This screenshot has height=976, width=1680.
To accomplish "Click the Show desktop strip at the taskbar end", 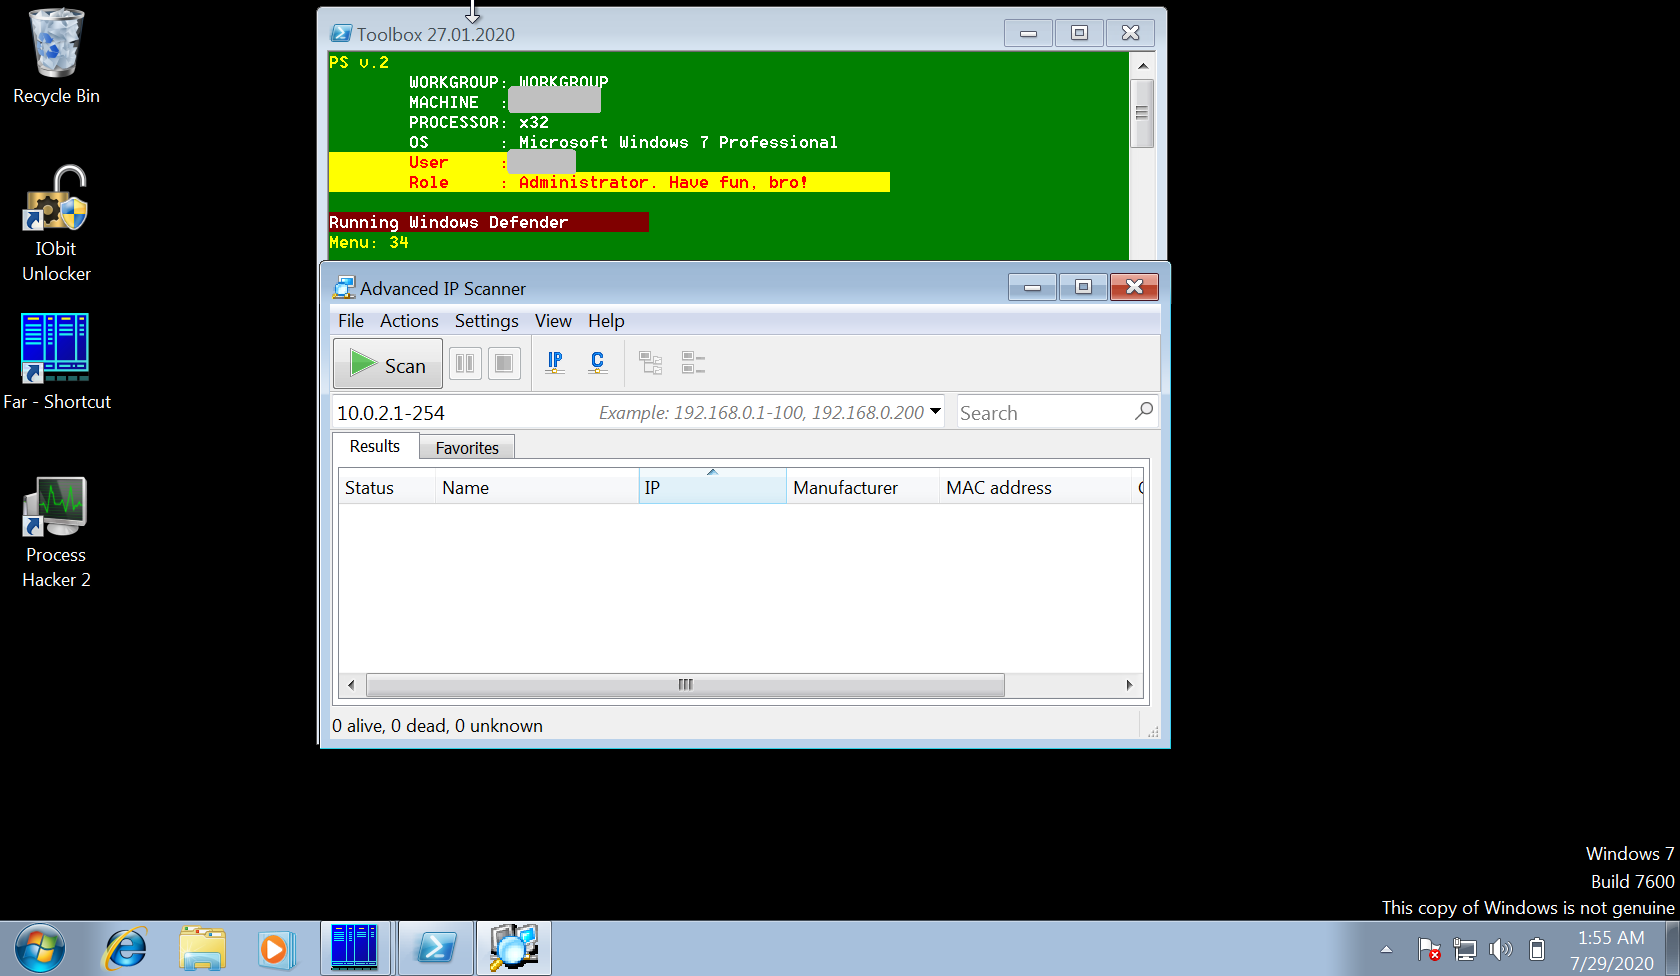I will tap(1672, 948).
